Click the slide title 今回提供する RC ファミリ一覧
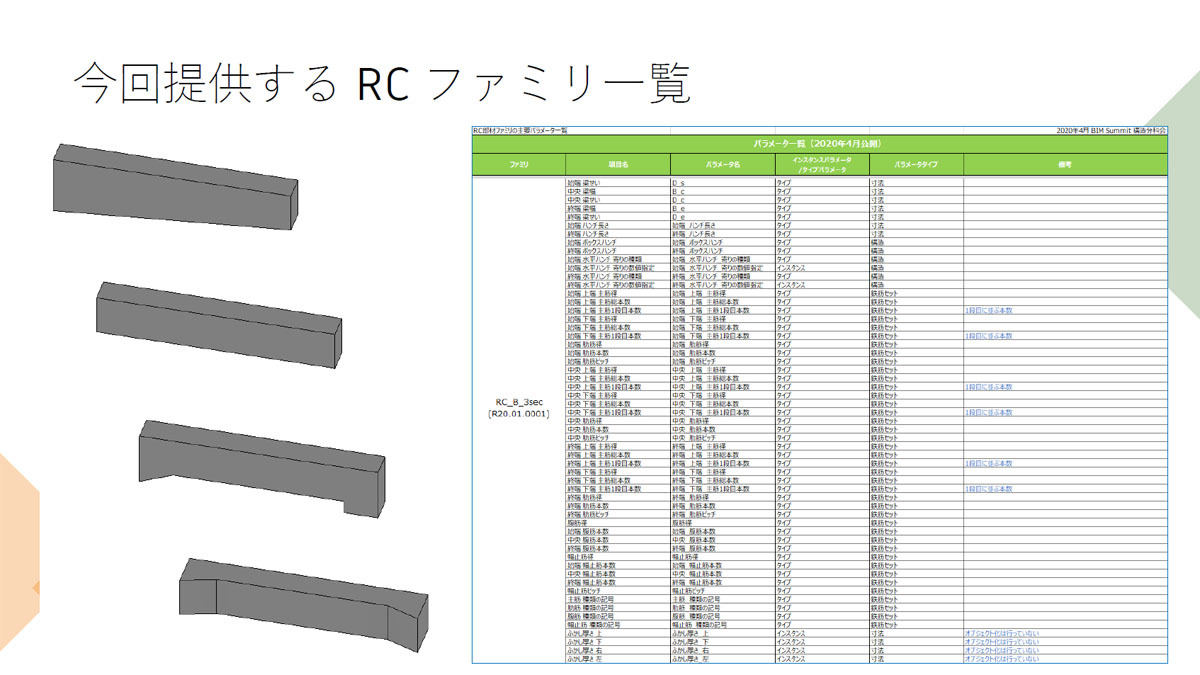1200x675 pixels. [383, 85]
